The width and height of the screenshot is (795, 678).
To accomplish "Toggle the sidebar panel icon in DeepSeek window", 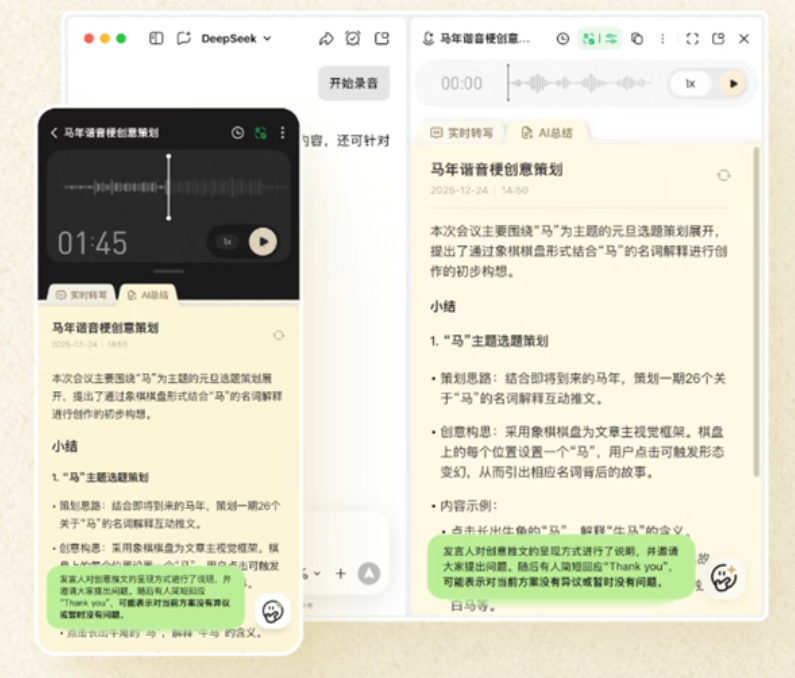I will tap(156, 39).
